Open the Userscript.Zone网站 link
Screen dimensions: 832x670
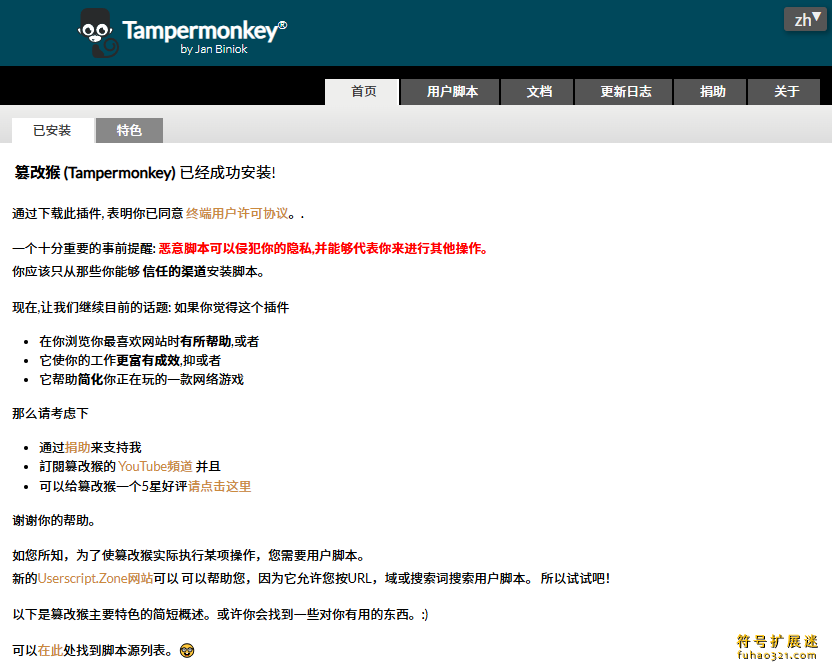coord(96,578)
